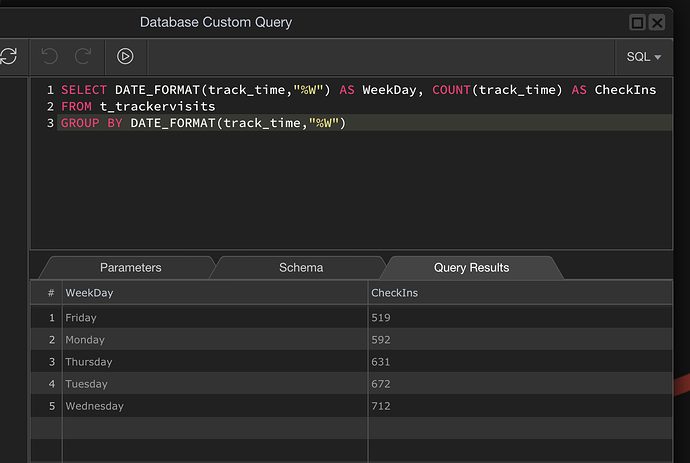Click the 712 CheckIns value

(381, 405)
